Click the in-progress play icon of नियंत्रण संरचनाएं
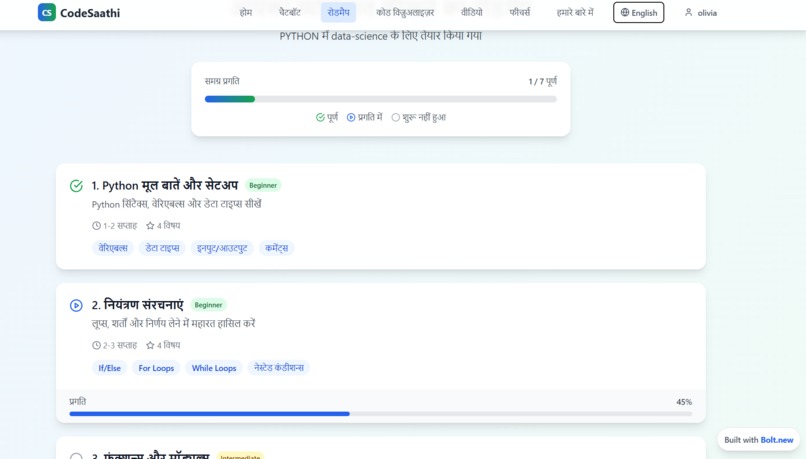The image size is (806, 459). [76, 305]
